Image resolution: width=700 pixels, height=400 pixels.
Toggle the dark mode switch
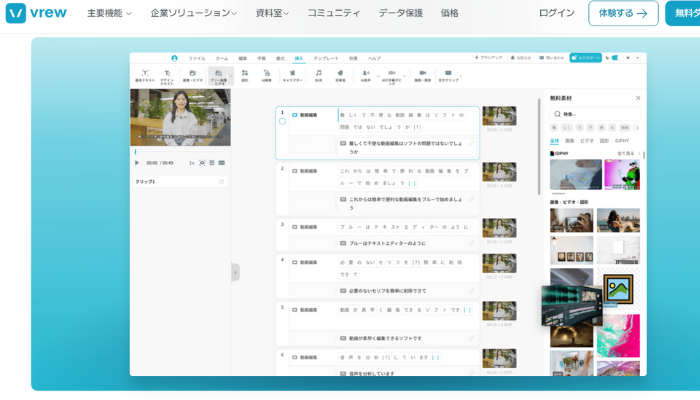615,58
